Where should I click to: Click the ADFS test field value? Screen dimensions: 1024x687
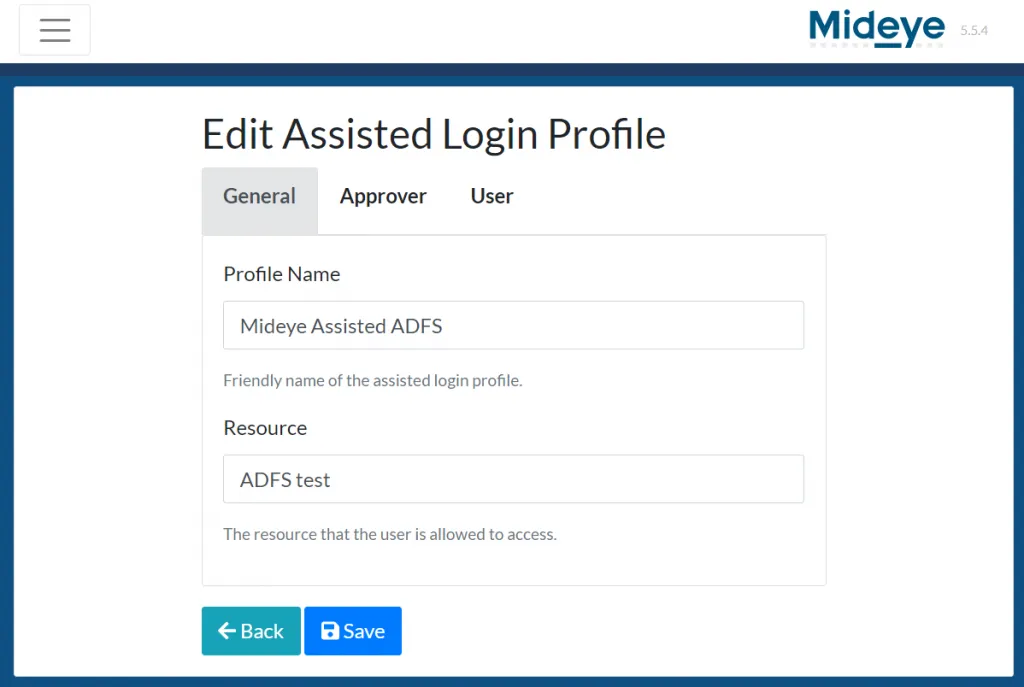[x=285, y=479]
